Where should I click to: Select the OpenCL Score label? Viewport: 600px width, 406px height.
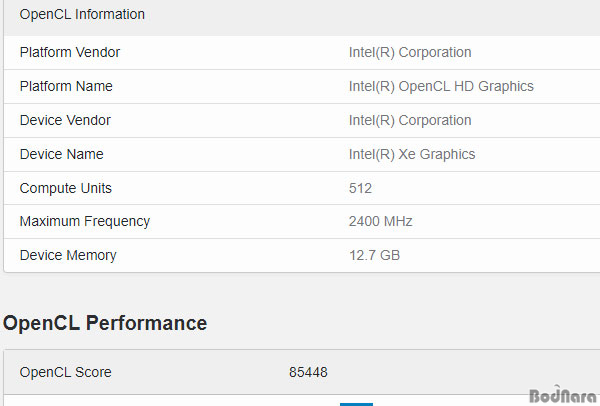65,372
